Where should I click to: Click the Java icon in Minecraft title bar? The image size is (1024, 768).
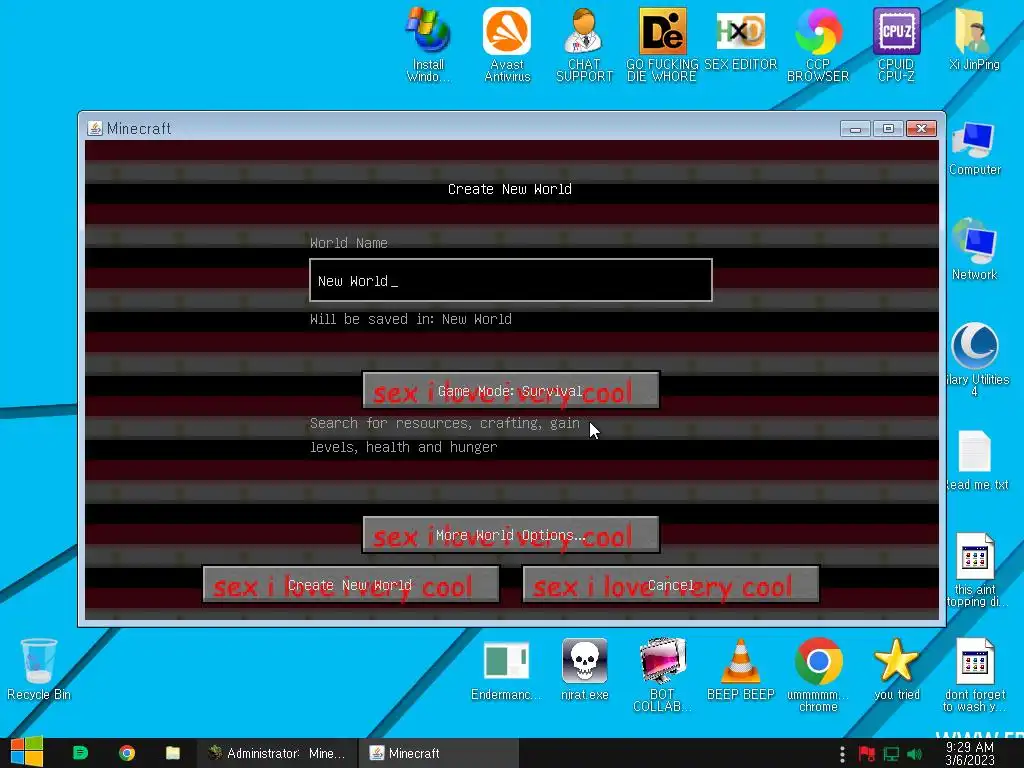coord(95,128)
